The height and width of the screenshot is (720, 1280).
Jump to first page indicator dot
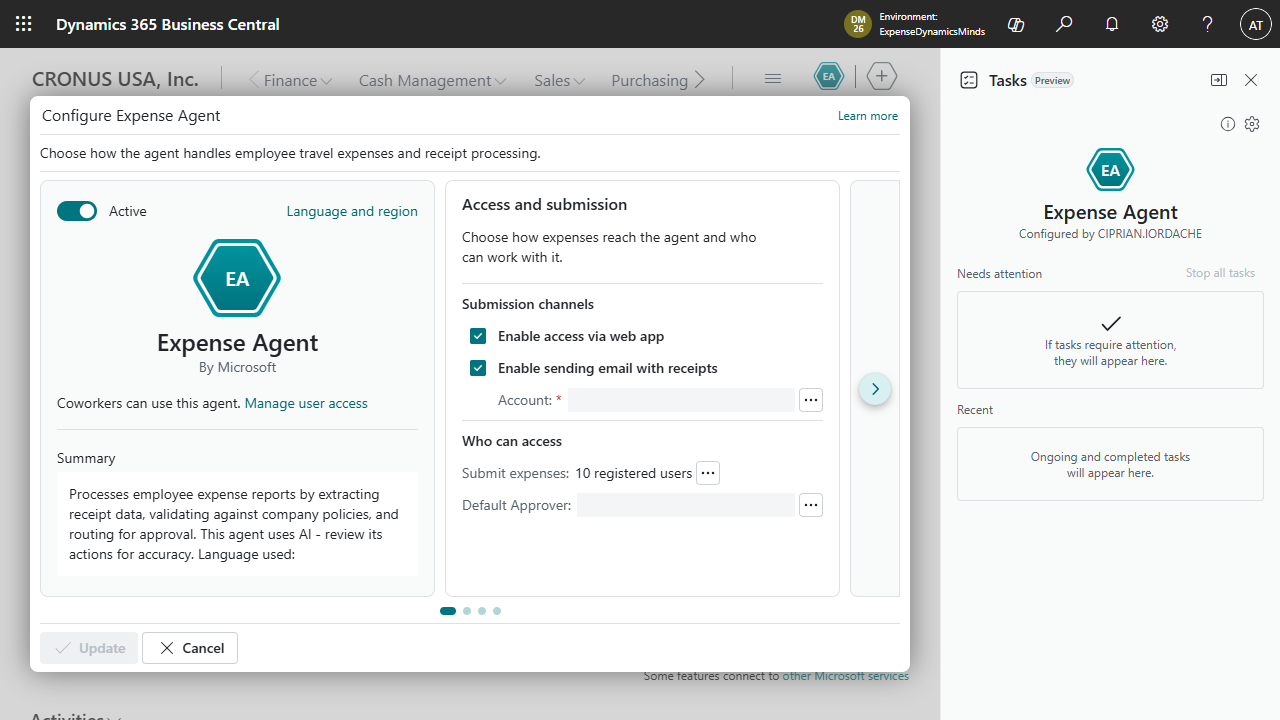tap(448, 611)
